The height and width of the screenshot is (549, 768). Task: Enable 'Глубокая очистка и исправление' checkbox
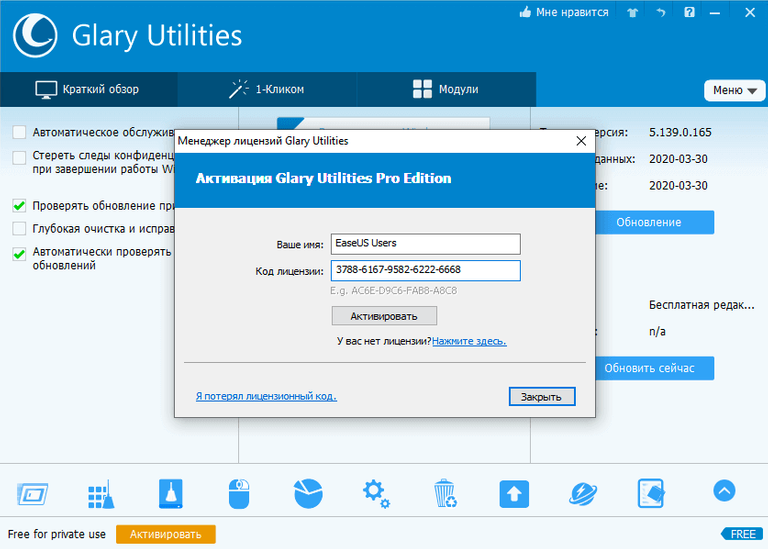(19, 229)
